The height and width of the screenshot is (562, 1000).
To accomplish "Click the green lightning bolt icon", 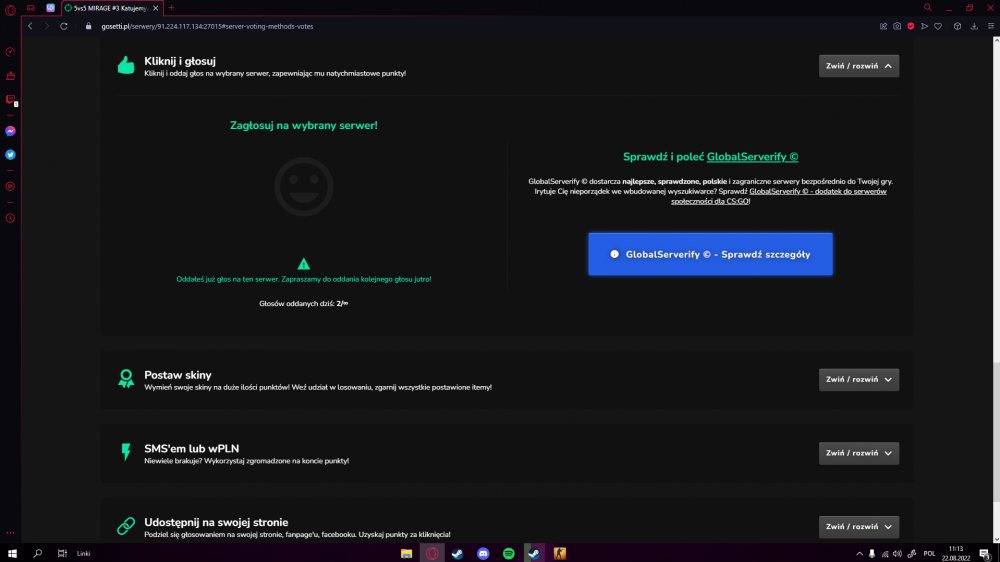I will click(126, 452).
